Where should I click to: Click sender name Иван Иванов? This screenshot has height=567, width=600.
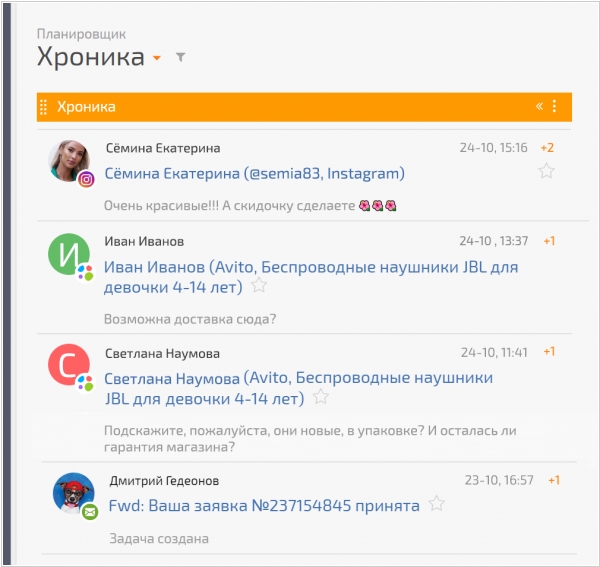click(x=144, y=241)
